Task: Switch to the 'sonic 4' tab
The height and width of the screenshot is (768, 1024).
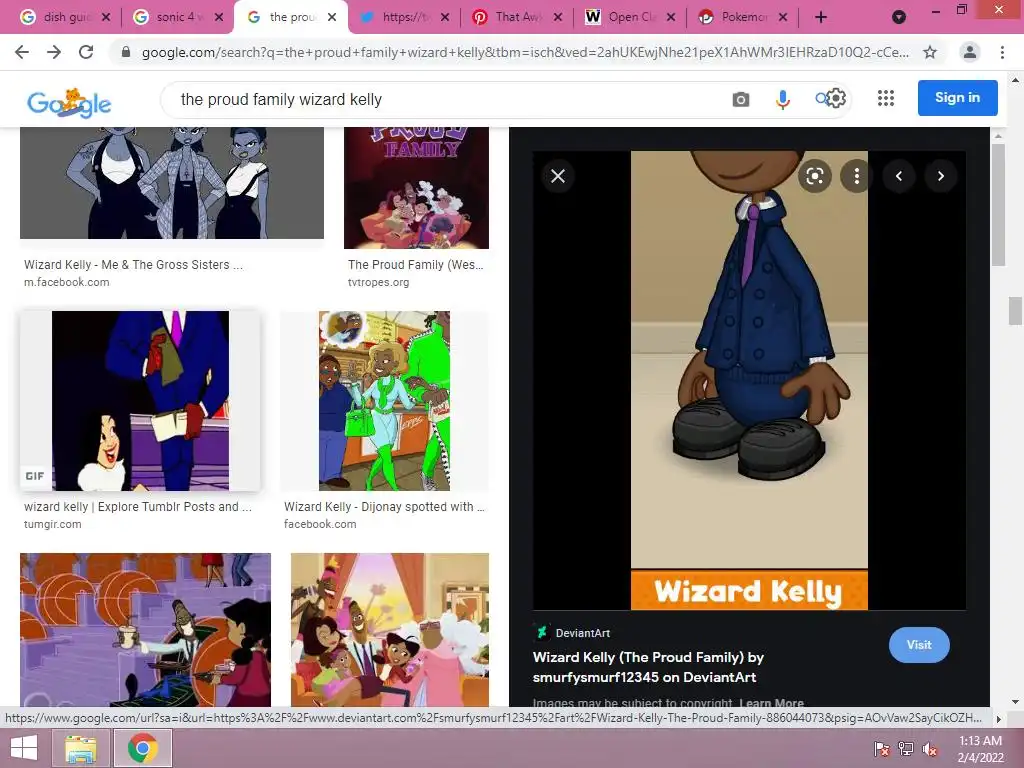Action: click(176, 17)
